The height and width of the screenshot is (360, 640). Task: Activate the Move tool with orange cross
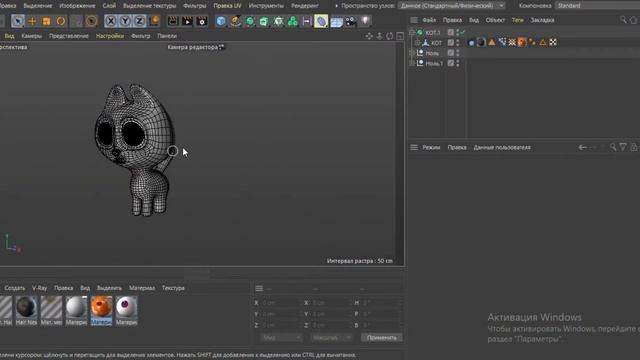(x=32, y=21)
